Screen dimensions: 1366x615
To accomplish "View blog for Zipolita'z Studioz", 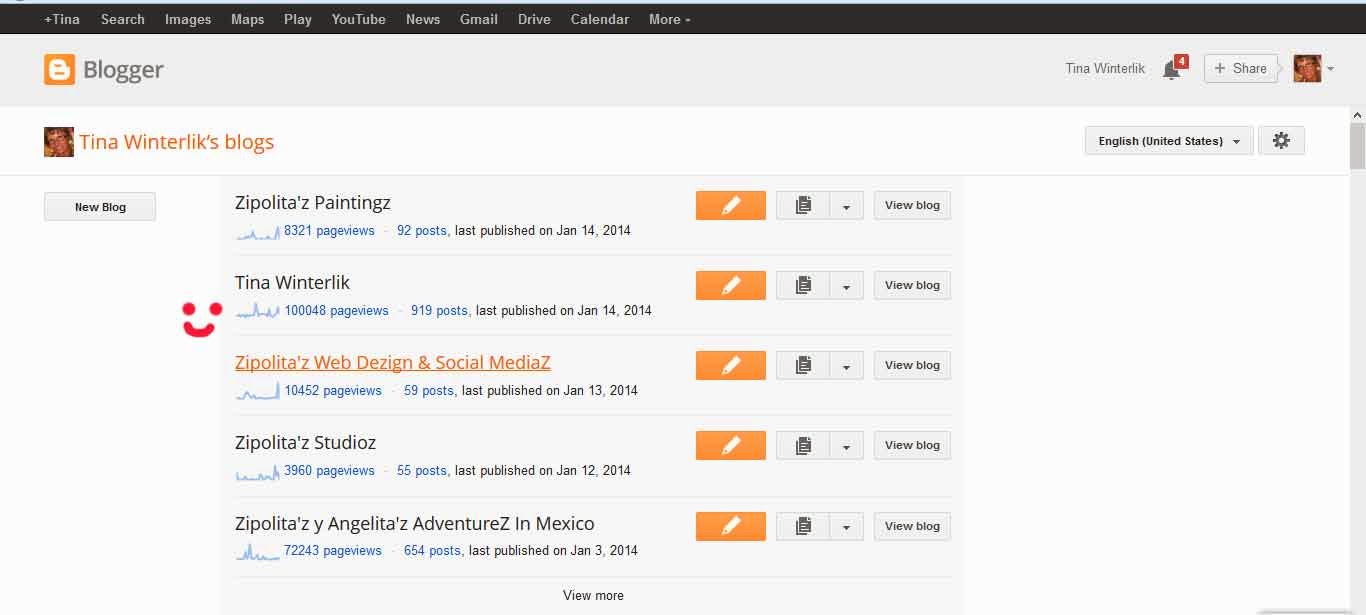I will pos(912,445).
